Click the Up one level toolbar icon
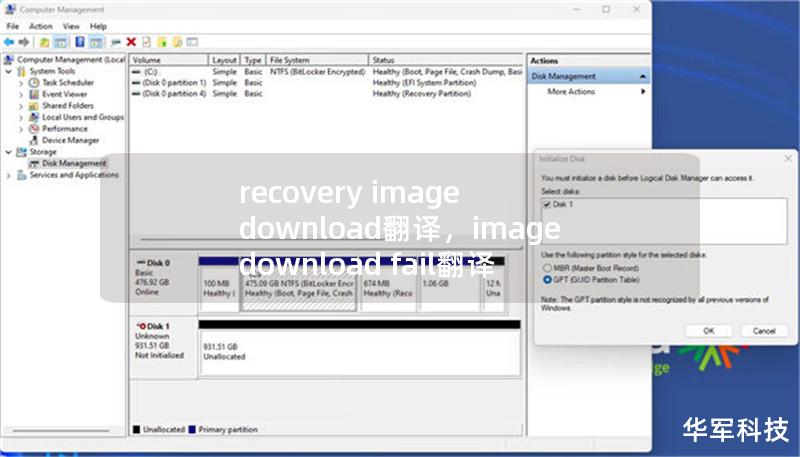This screenshot has width=800, height=457. coord(44,42)
